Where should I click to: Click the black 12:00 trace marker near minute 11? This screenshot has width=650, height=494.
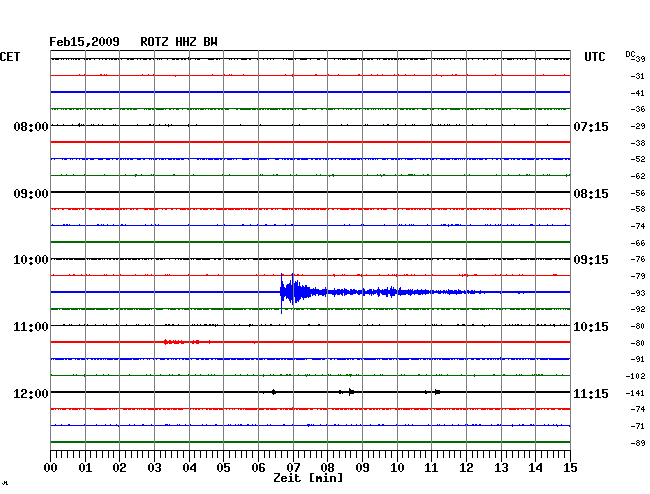pos(437,392)
